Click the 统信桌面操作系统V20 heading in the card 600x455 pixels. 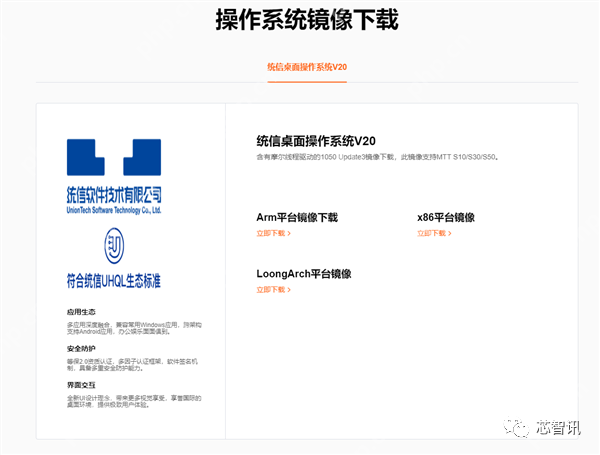(x=316, y=141)
